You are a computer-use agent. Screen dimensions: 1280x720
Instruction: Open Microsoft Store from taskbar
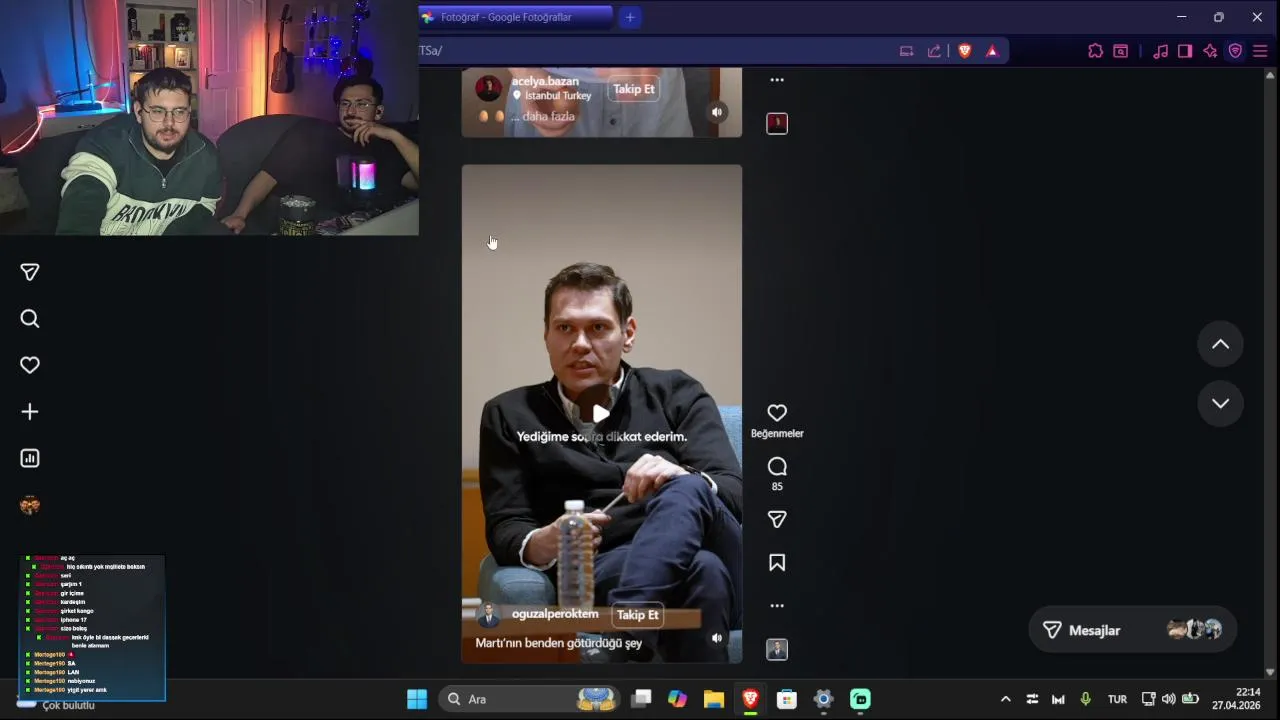pyautogui.click(x=787, y=699)
